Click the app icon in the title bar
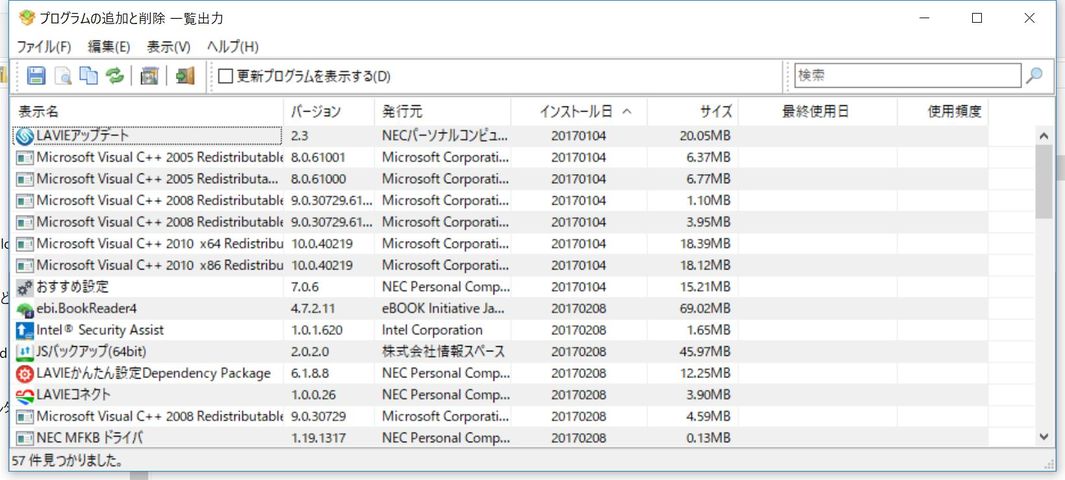Image resolution: width=1065 pixels, height=480 pixels. [26, 18]
